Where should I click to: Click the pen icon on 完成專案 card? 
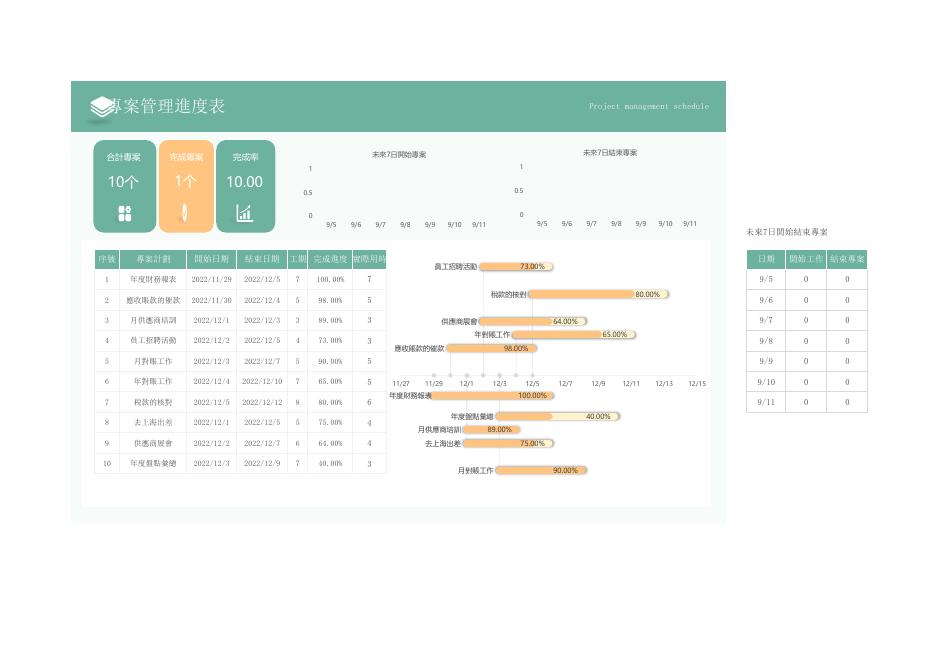[185, 213]
